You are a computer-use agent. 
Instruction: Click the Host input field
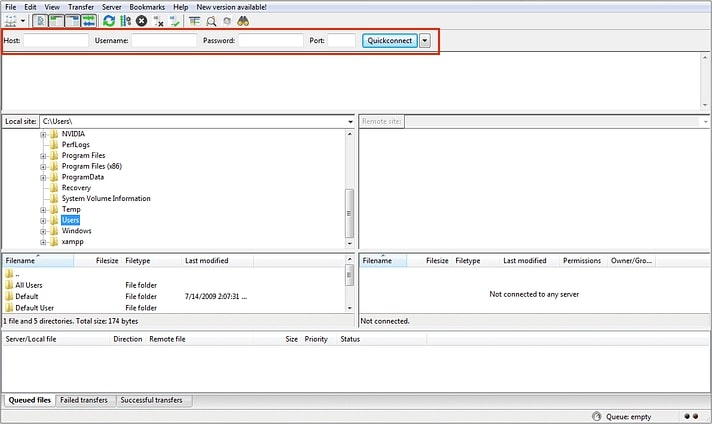56,40
